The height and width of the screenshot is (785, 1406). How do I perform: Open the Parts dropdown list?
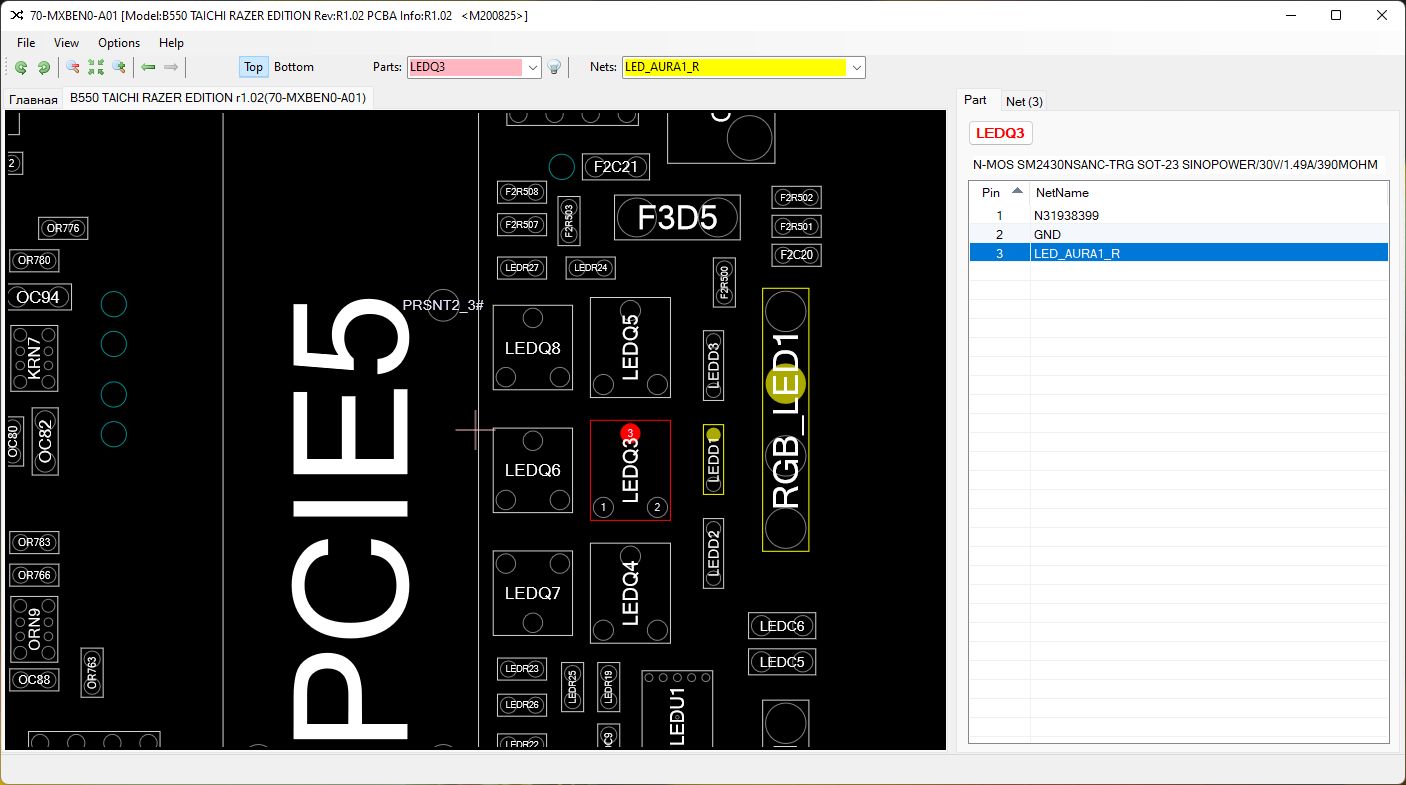[533, 67]
